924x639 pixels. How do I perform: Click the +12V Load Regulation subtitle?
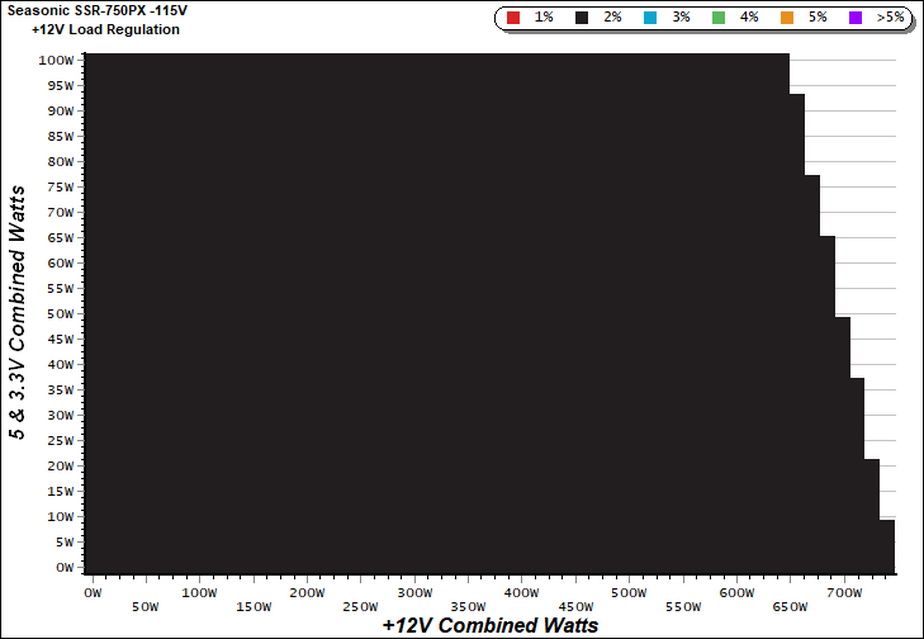point(106,29)
